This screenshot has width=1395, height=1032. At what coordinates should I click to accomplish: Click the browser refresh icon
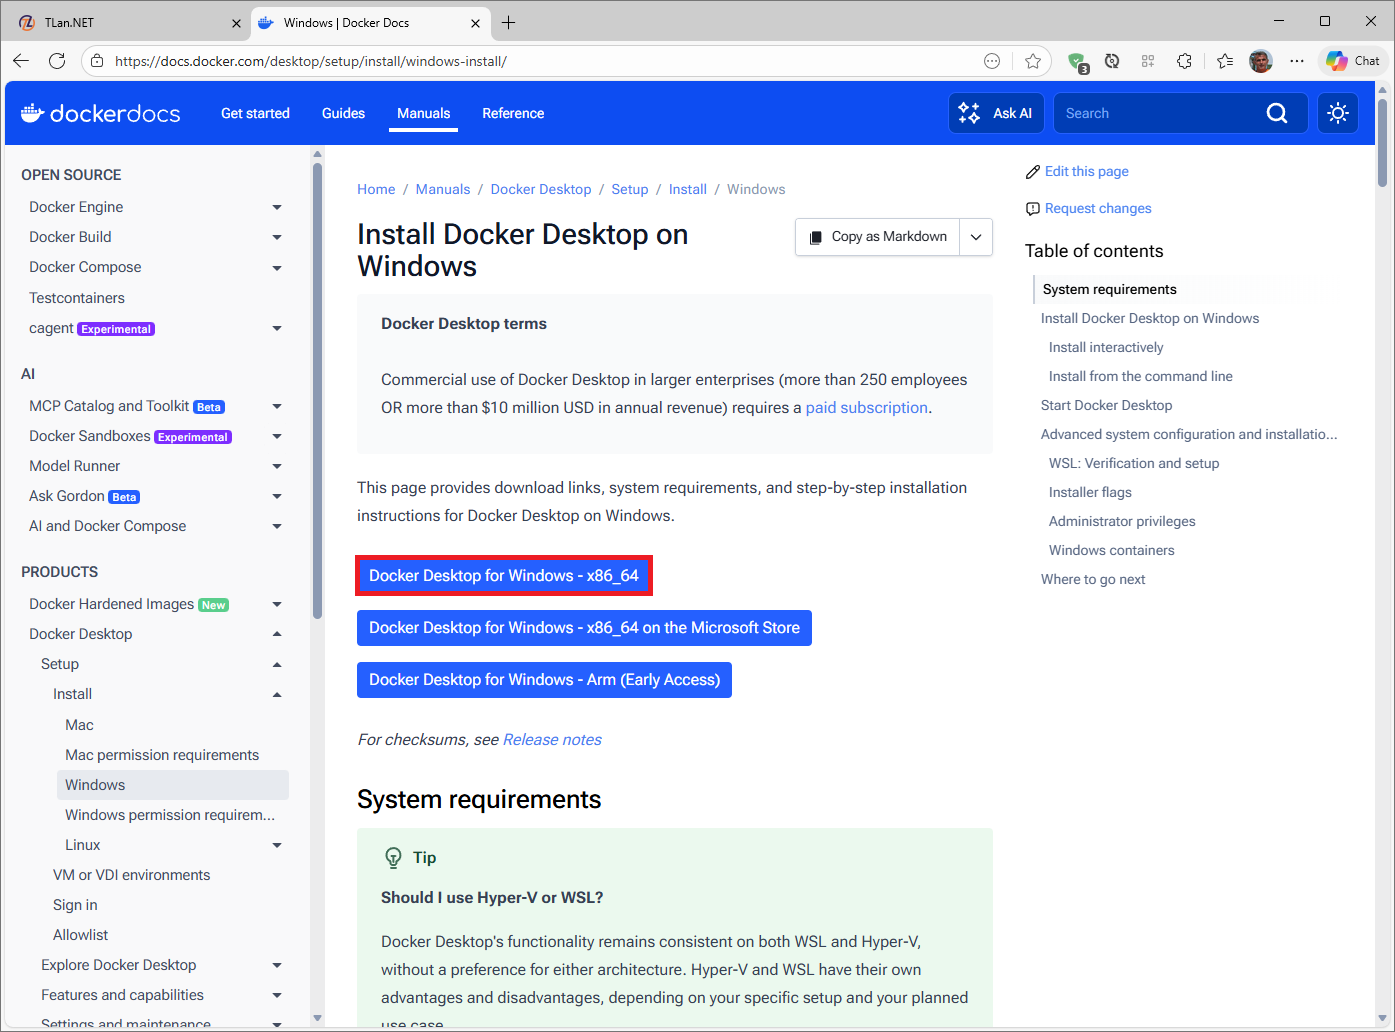tap(57, 61)
